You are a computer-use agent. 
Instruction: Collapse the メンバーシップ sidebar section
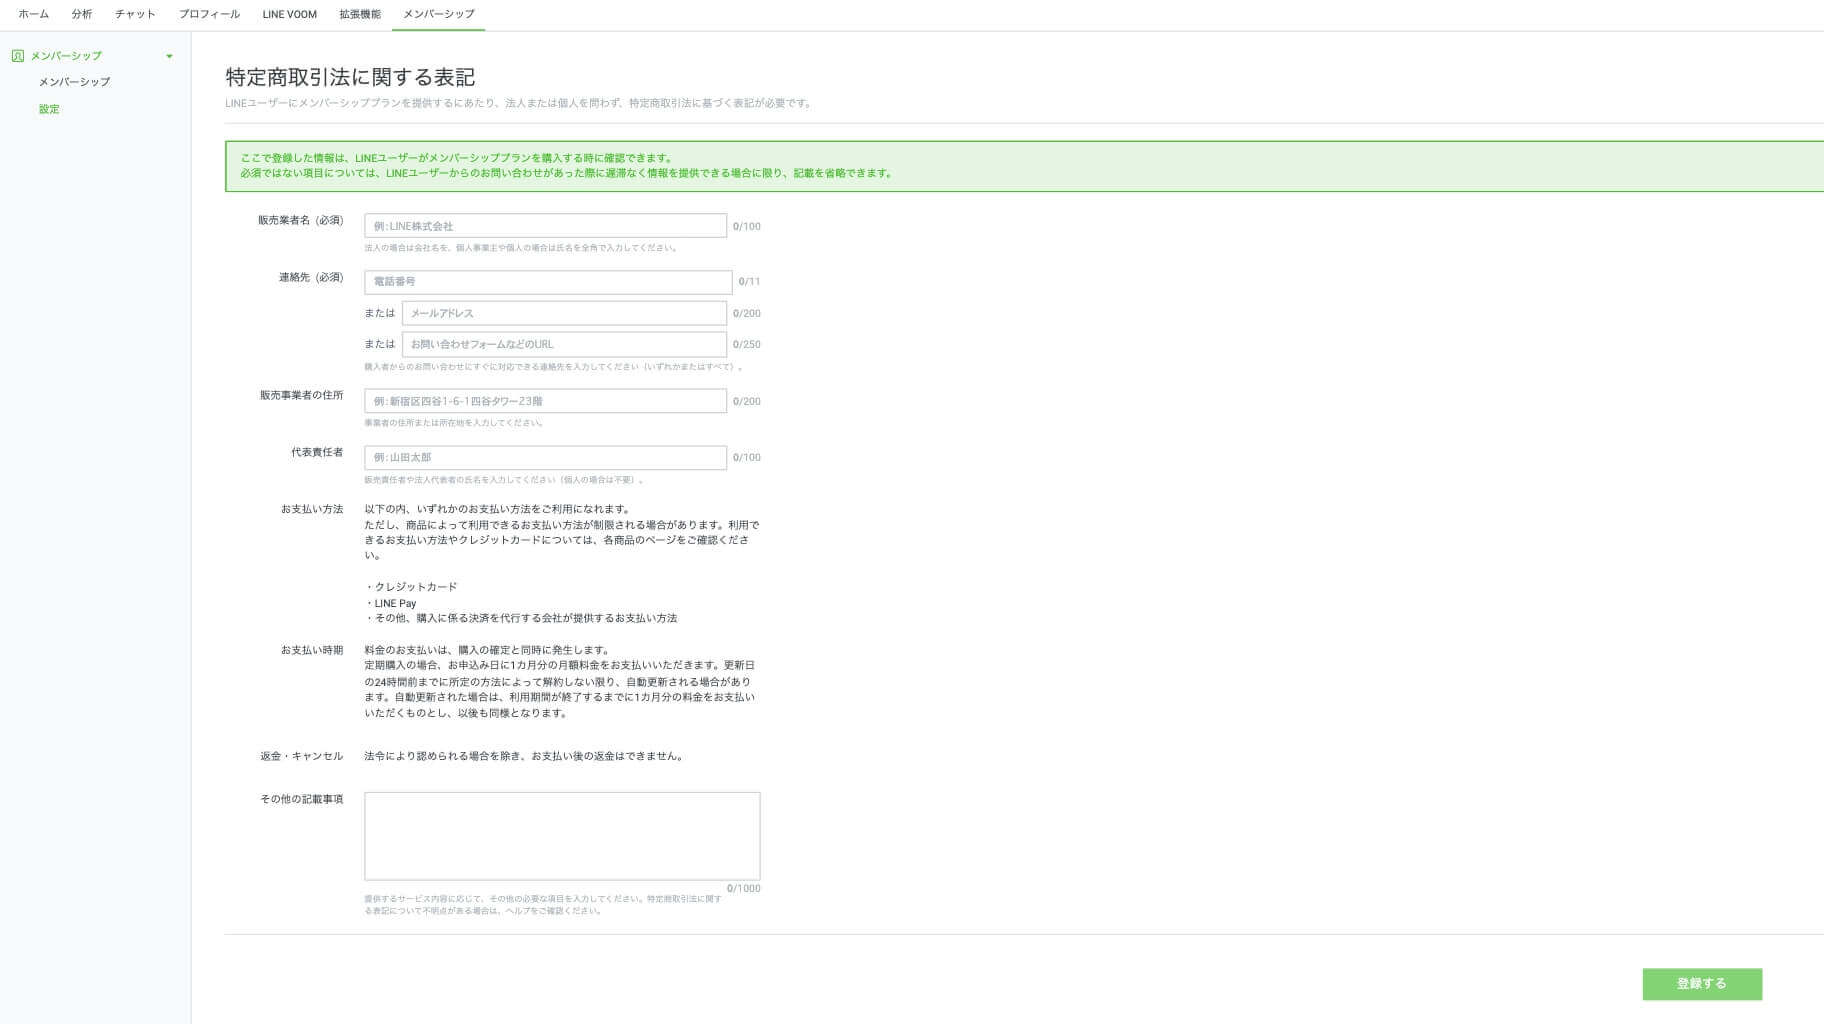coord(169,56)
